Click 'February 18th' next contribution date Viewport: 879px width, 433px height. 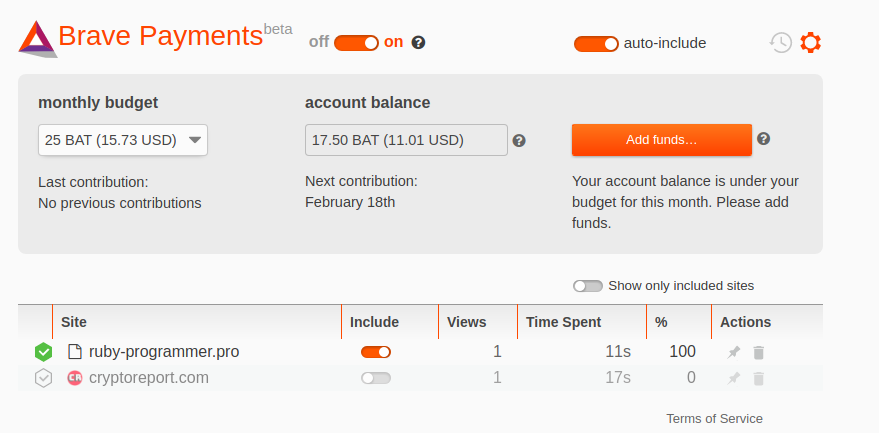350,202
